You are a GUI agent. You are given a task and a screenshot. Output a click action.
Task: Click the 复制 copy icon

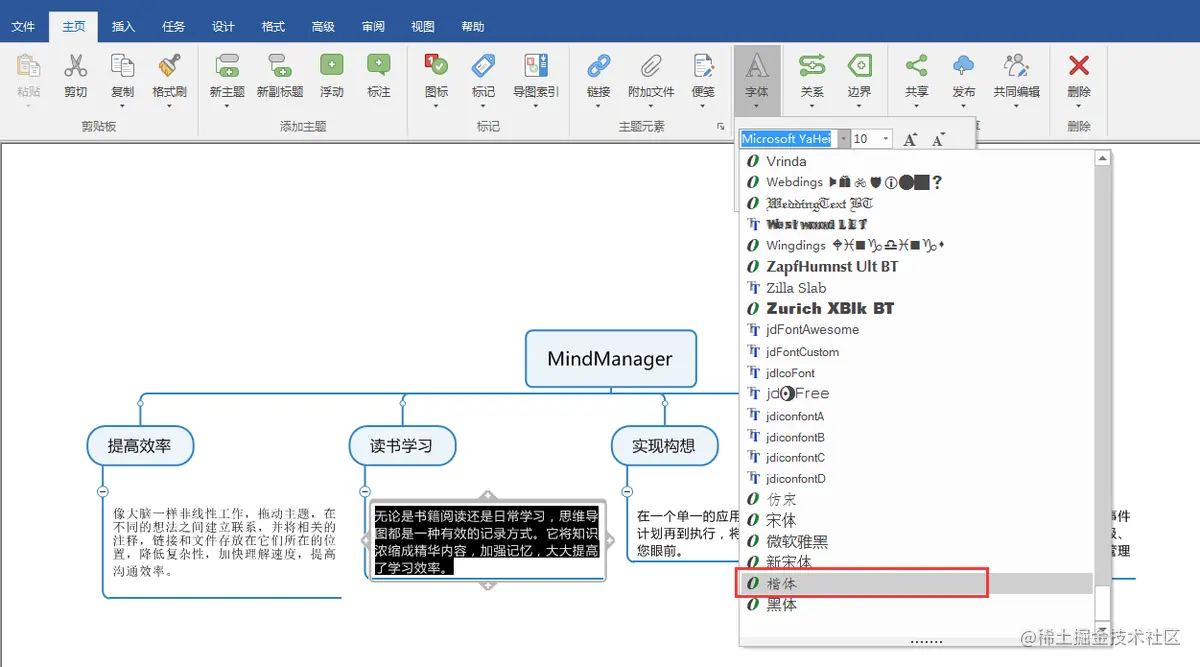(x=122, y=66)
